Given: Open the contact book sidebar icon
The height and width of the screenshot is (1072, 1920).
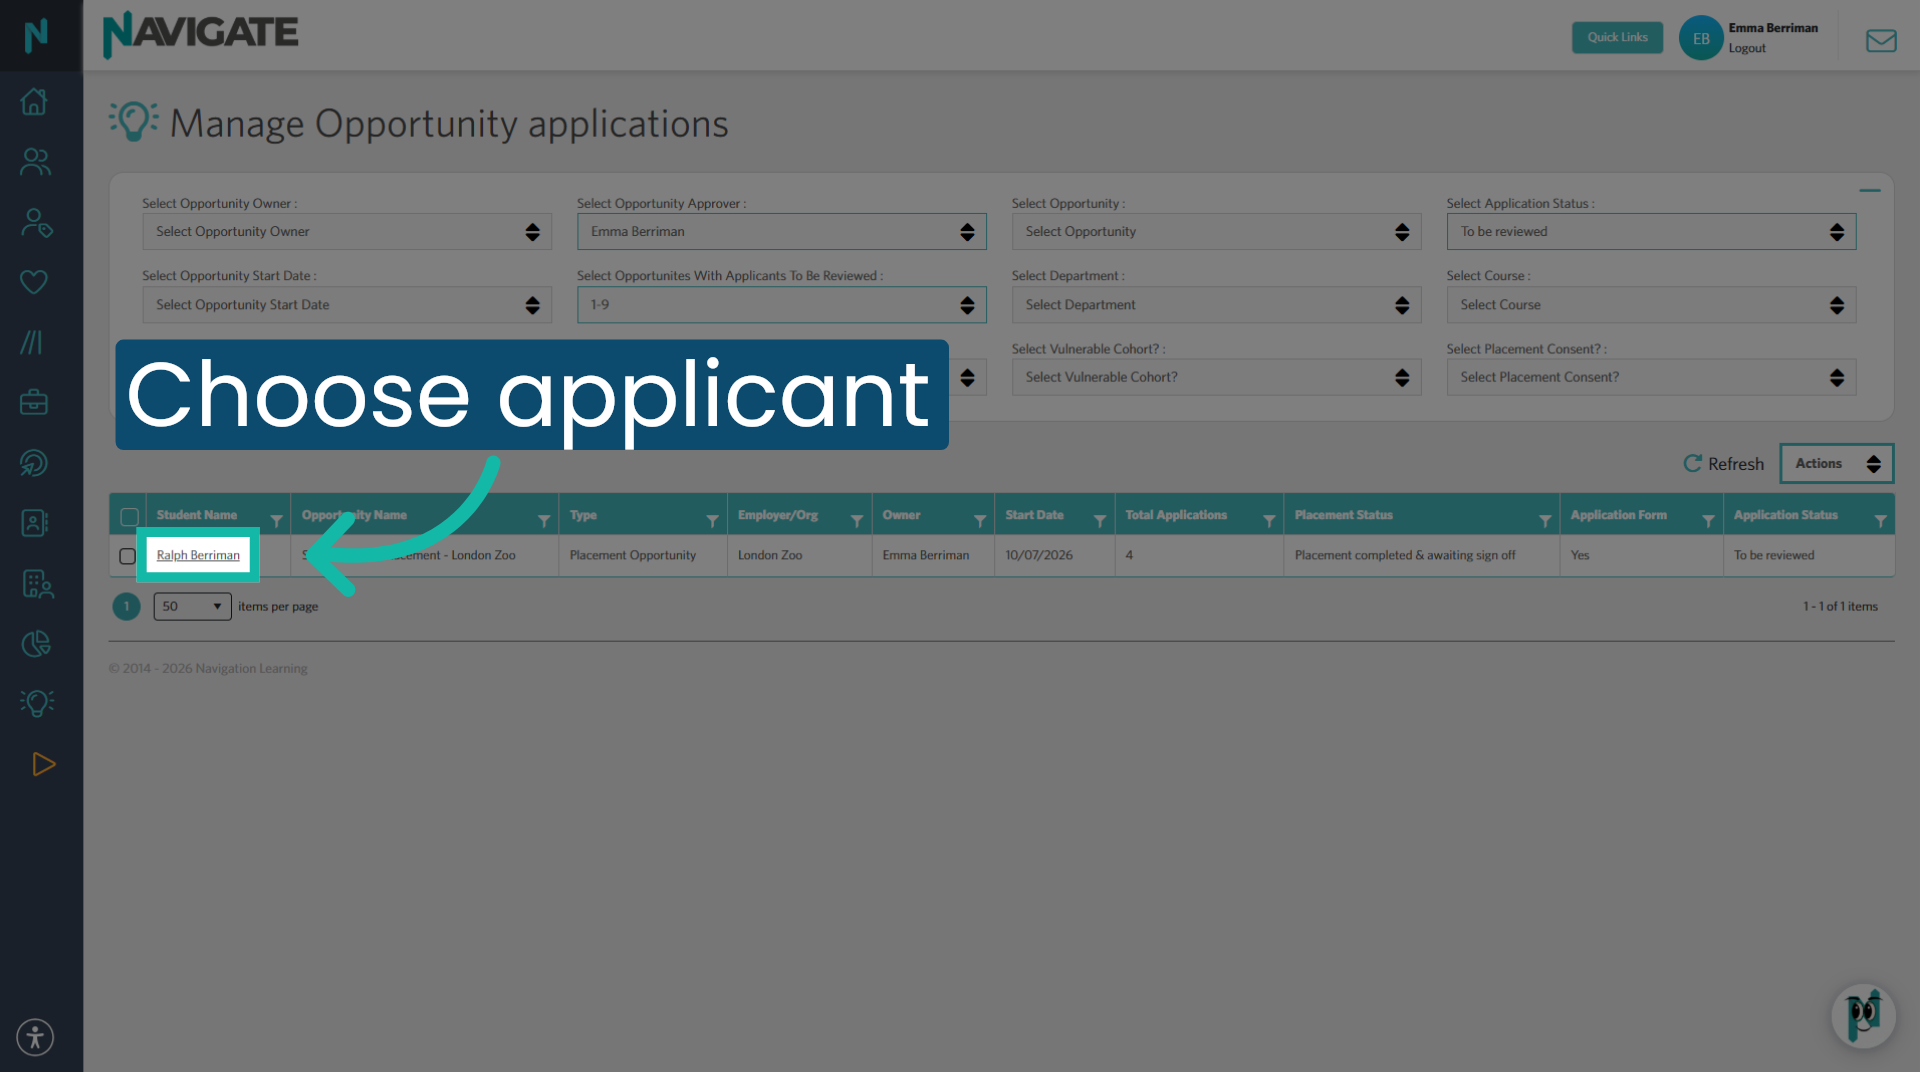Looking at the screenshot, I should 34,523.
